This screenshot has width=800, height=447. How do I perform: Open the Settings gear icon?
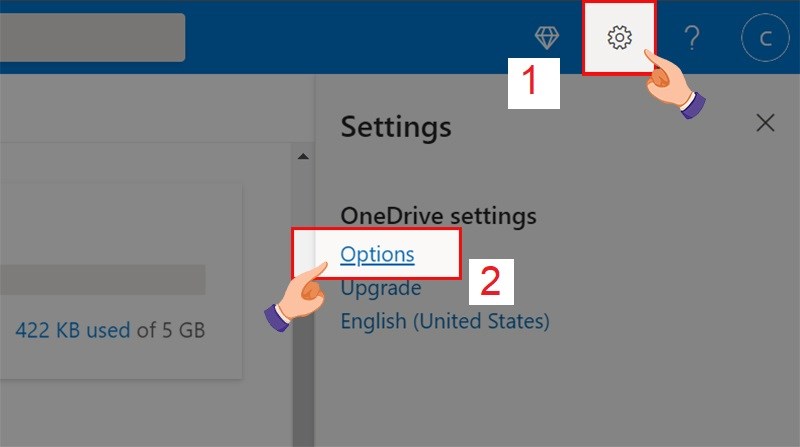(x=620, y=38)
